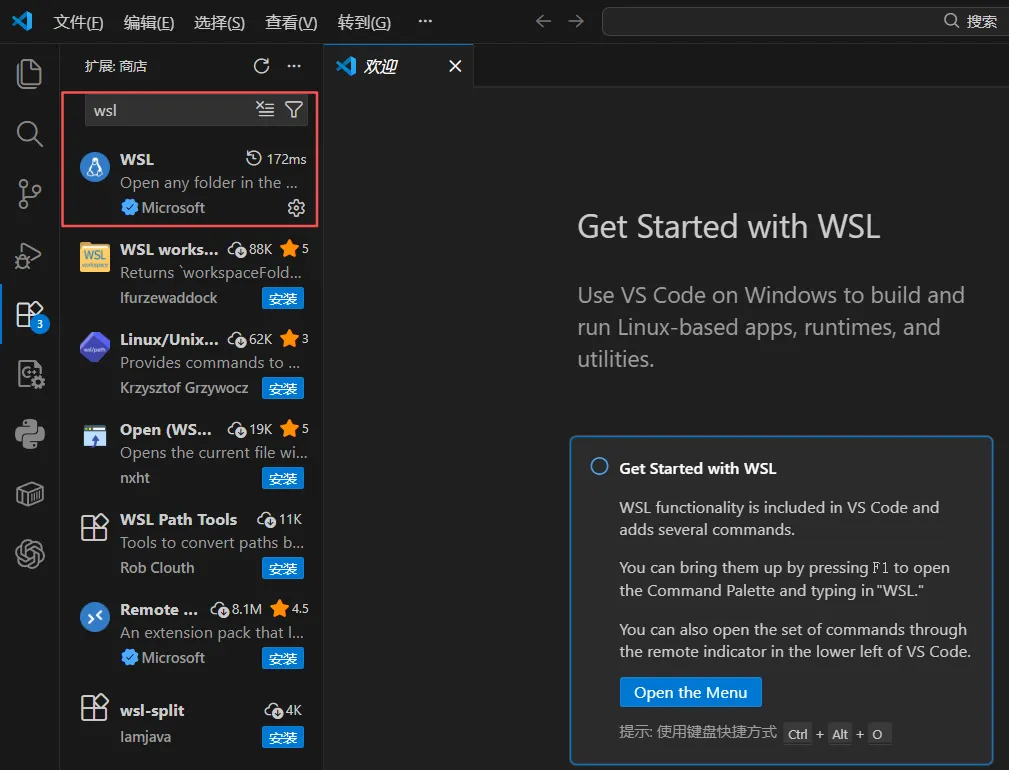Click the Get Started with WSL heading
1009x770 pixels.
pyautogui.click(x=728, y=227)
